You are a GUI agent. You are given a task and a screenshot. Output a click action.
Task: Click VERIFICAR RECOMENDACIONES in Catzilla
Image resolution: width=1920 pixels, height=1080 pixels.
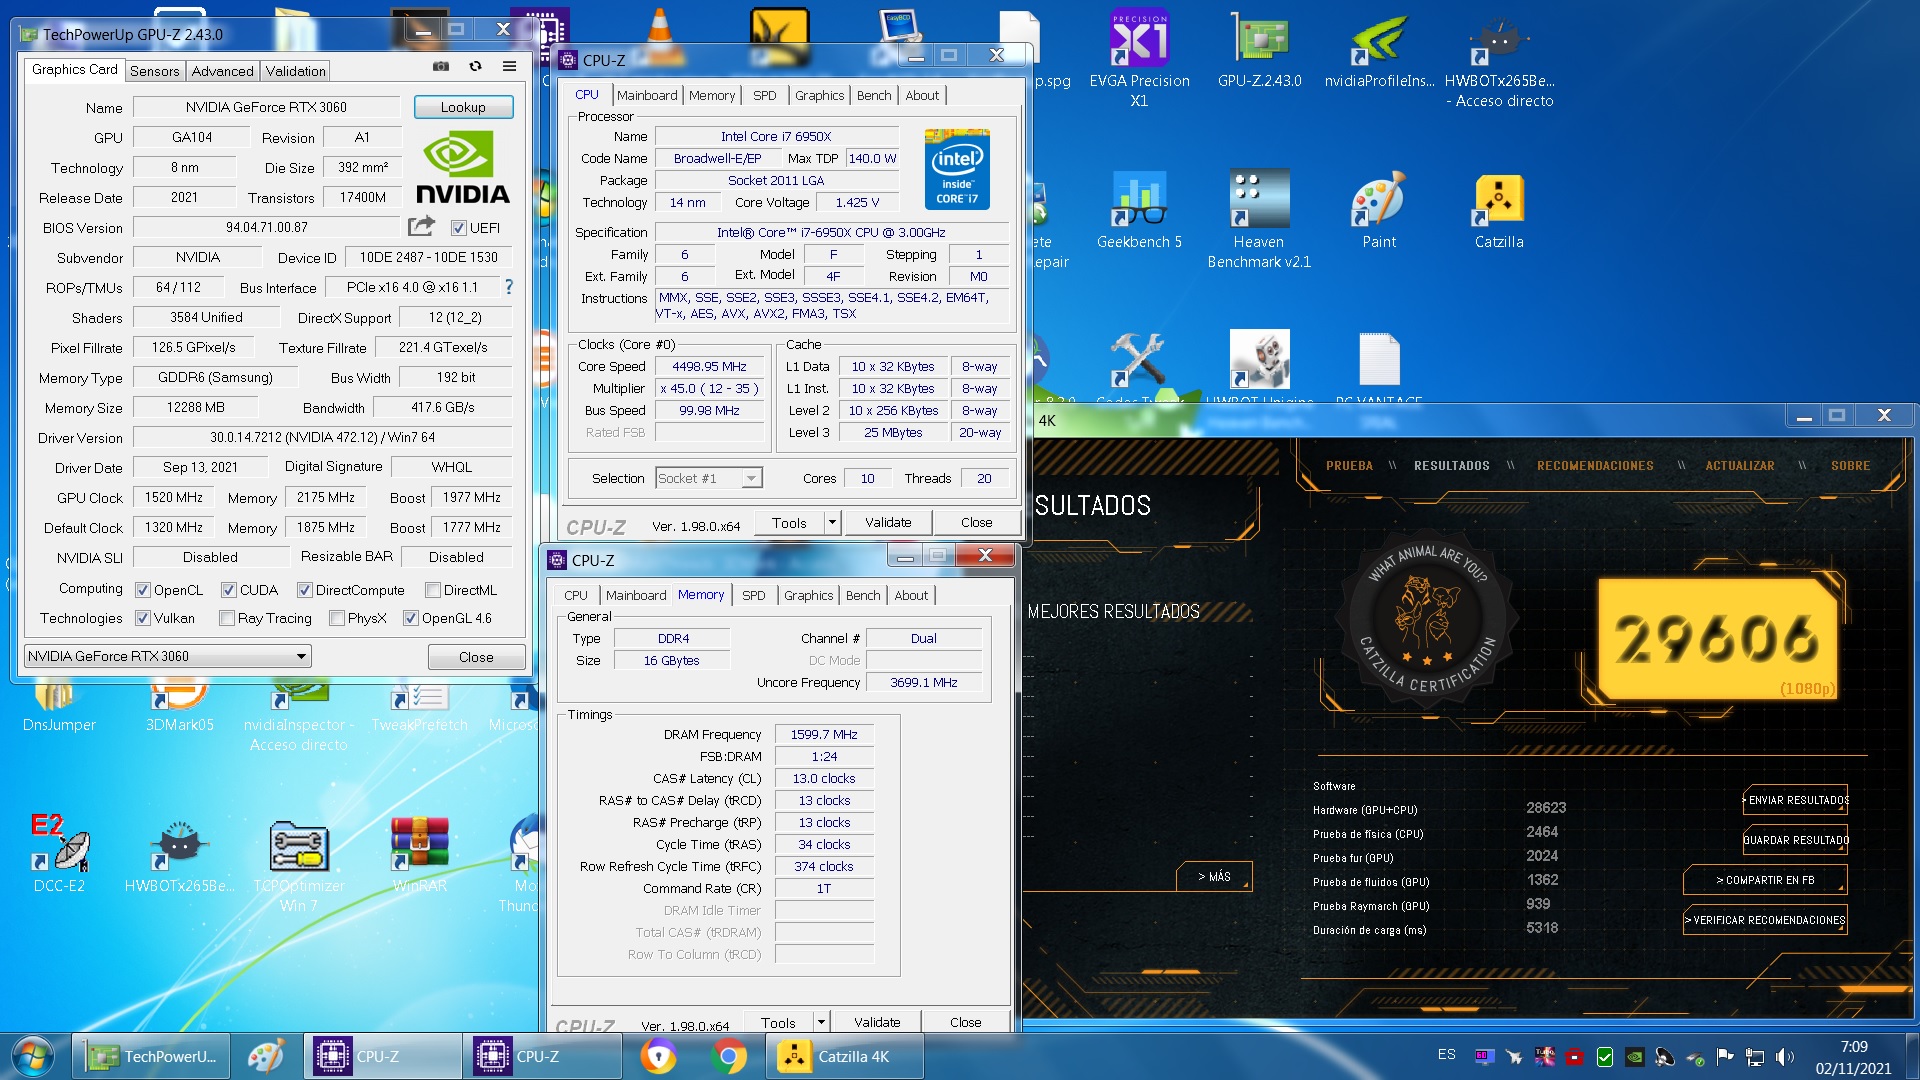pos(1765,920)
